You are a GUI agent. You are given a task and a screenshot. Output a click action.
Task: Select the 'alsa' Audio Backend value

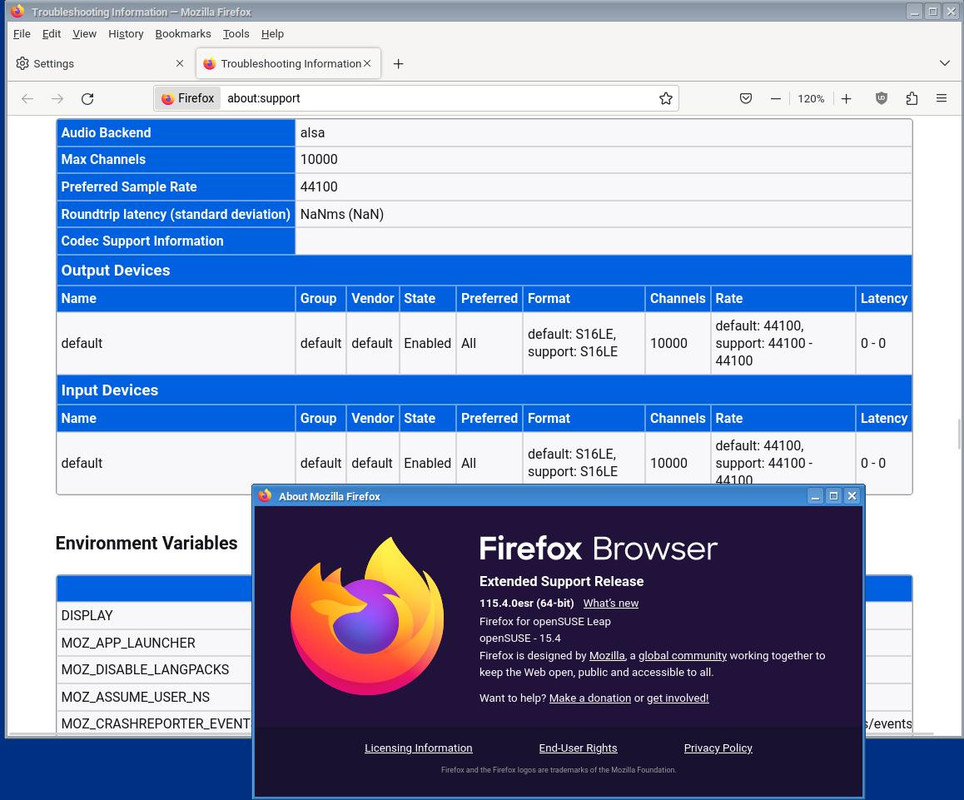pyautogui.click(x=312, y=133)
